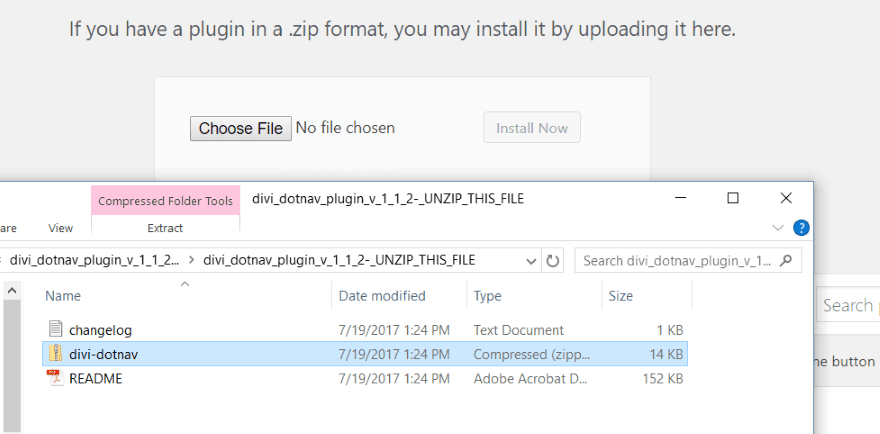Viewport: 880px width, 434px height.
Task: Click the Choose File button
Action: (x=240, y=128)
